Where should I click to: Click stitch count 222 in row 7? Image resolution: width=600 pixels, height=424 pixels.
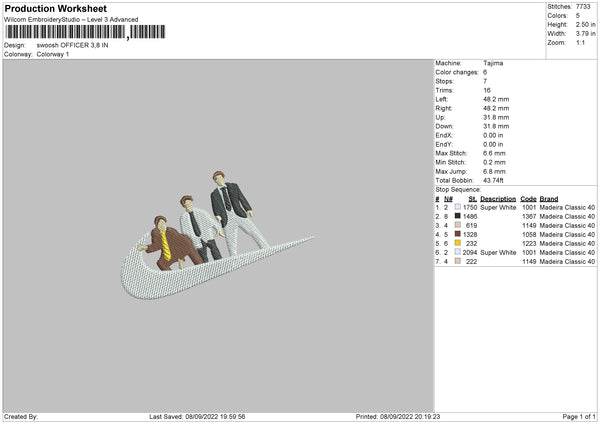471,262
